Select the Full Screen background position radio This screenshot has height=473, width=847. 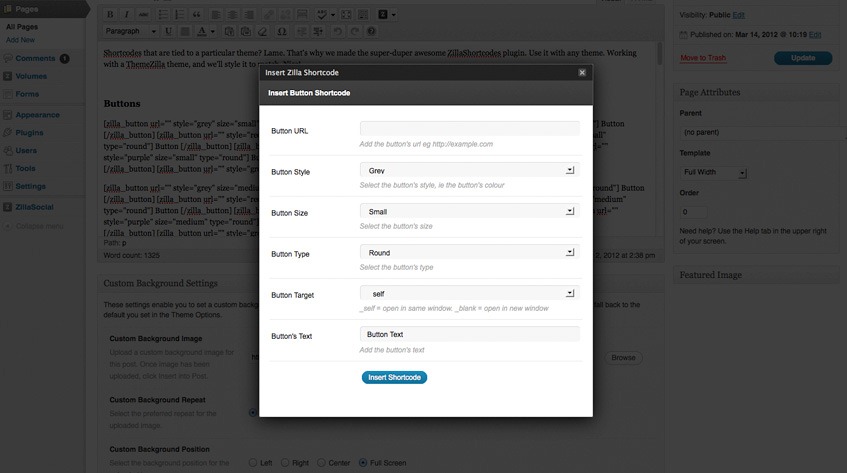coord(362,463)
